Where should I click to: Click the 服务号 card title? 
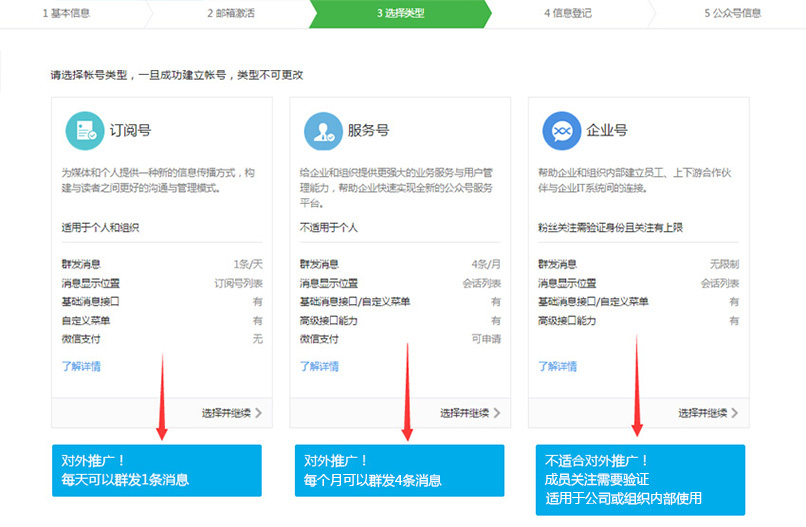tap(368, 130)
